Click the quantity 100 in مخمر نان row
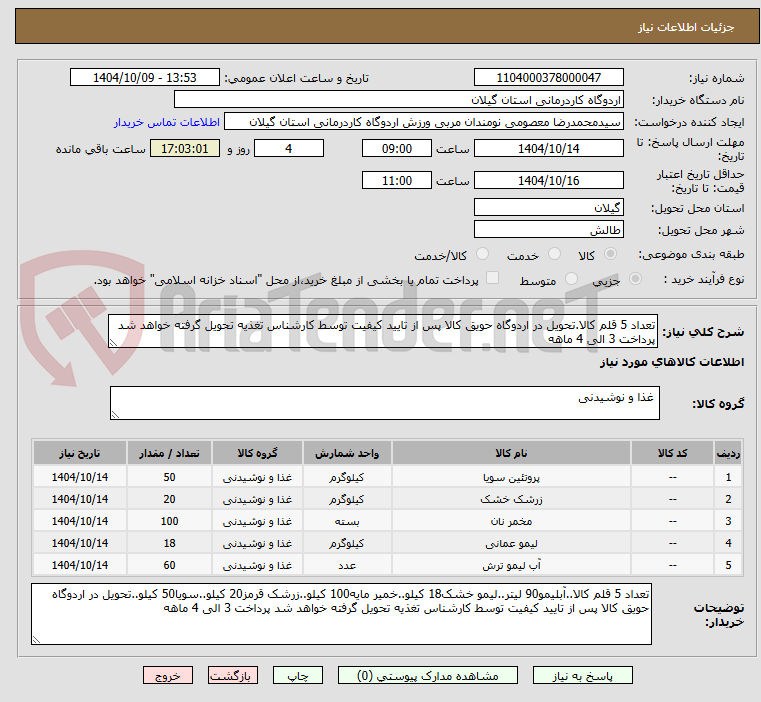 coord(169,521)
